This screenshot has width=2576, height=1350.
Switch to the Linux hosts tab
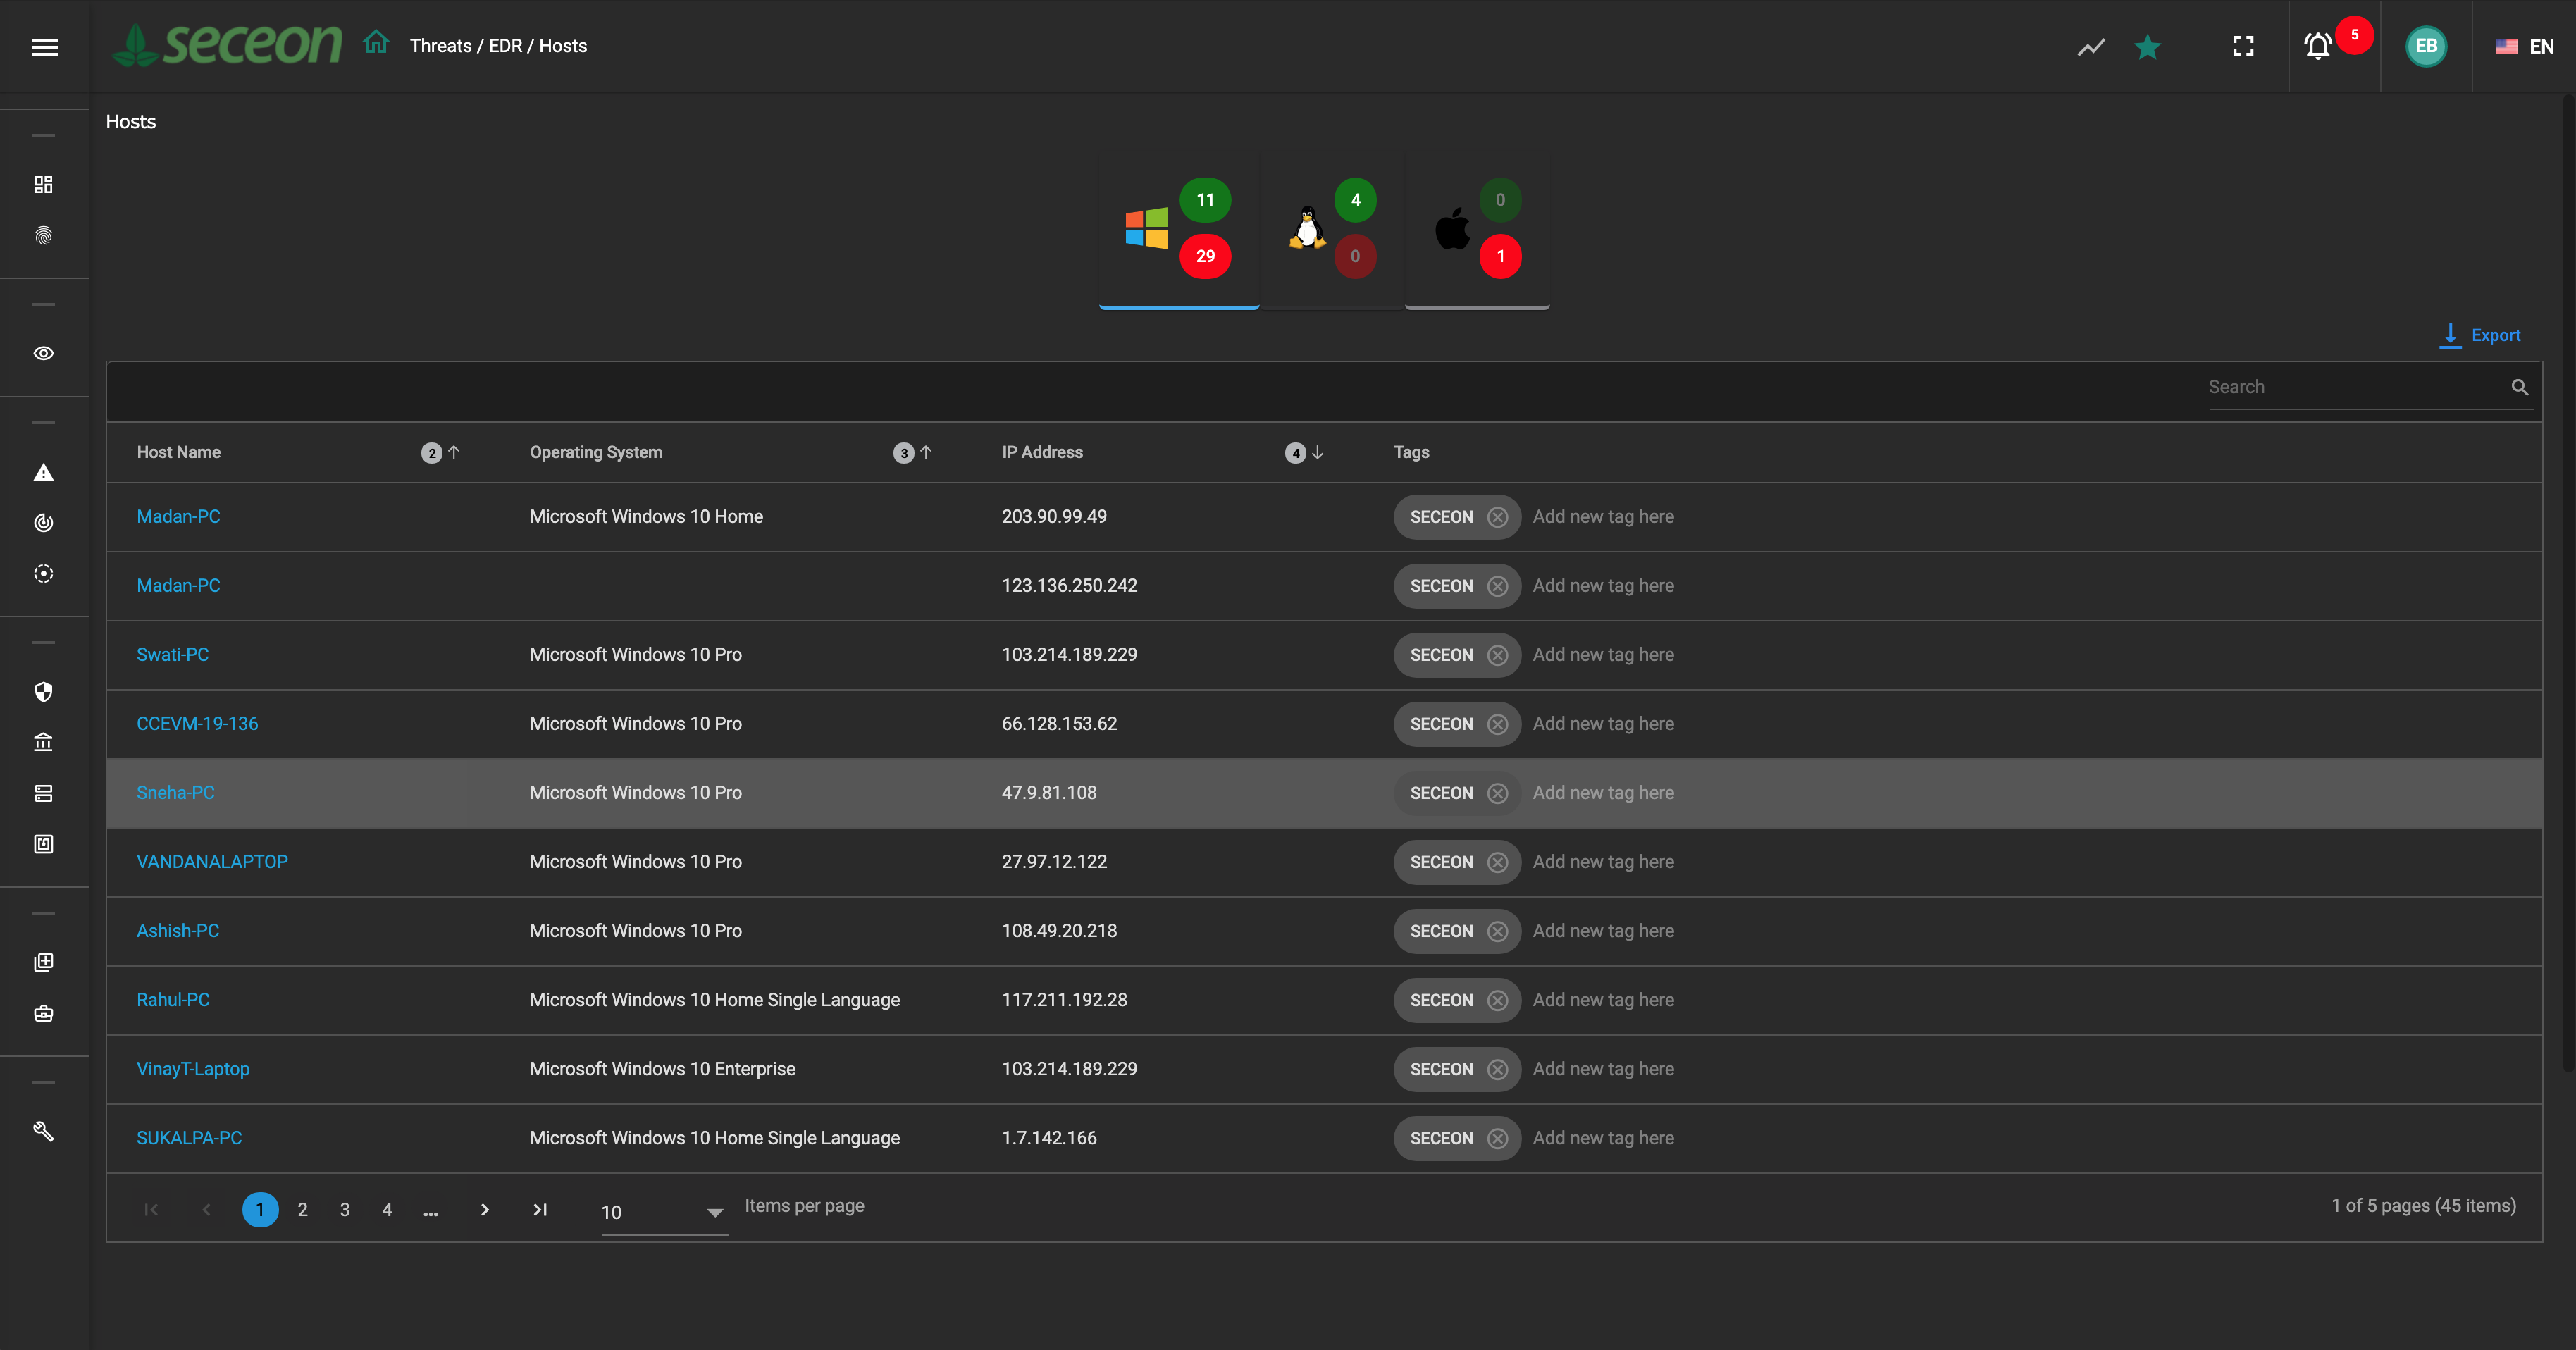1331,230
